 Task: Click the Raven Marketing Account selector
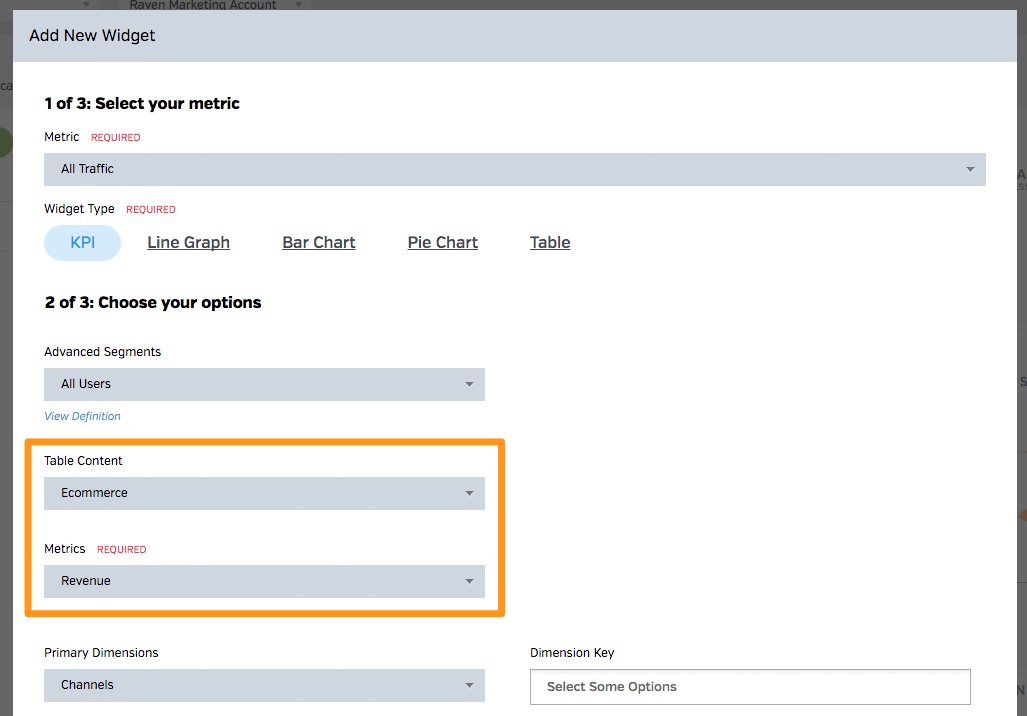pos(203,5)
